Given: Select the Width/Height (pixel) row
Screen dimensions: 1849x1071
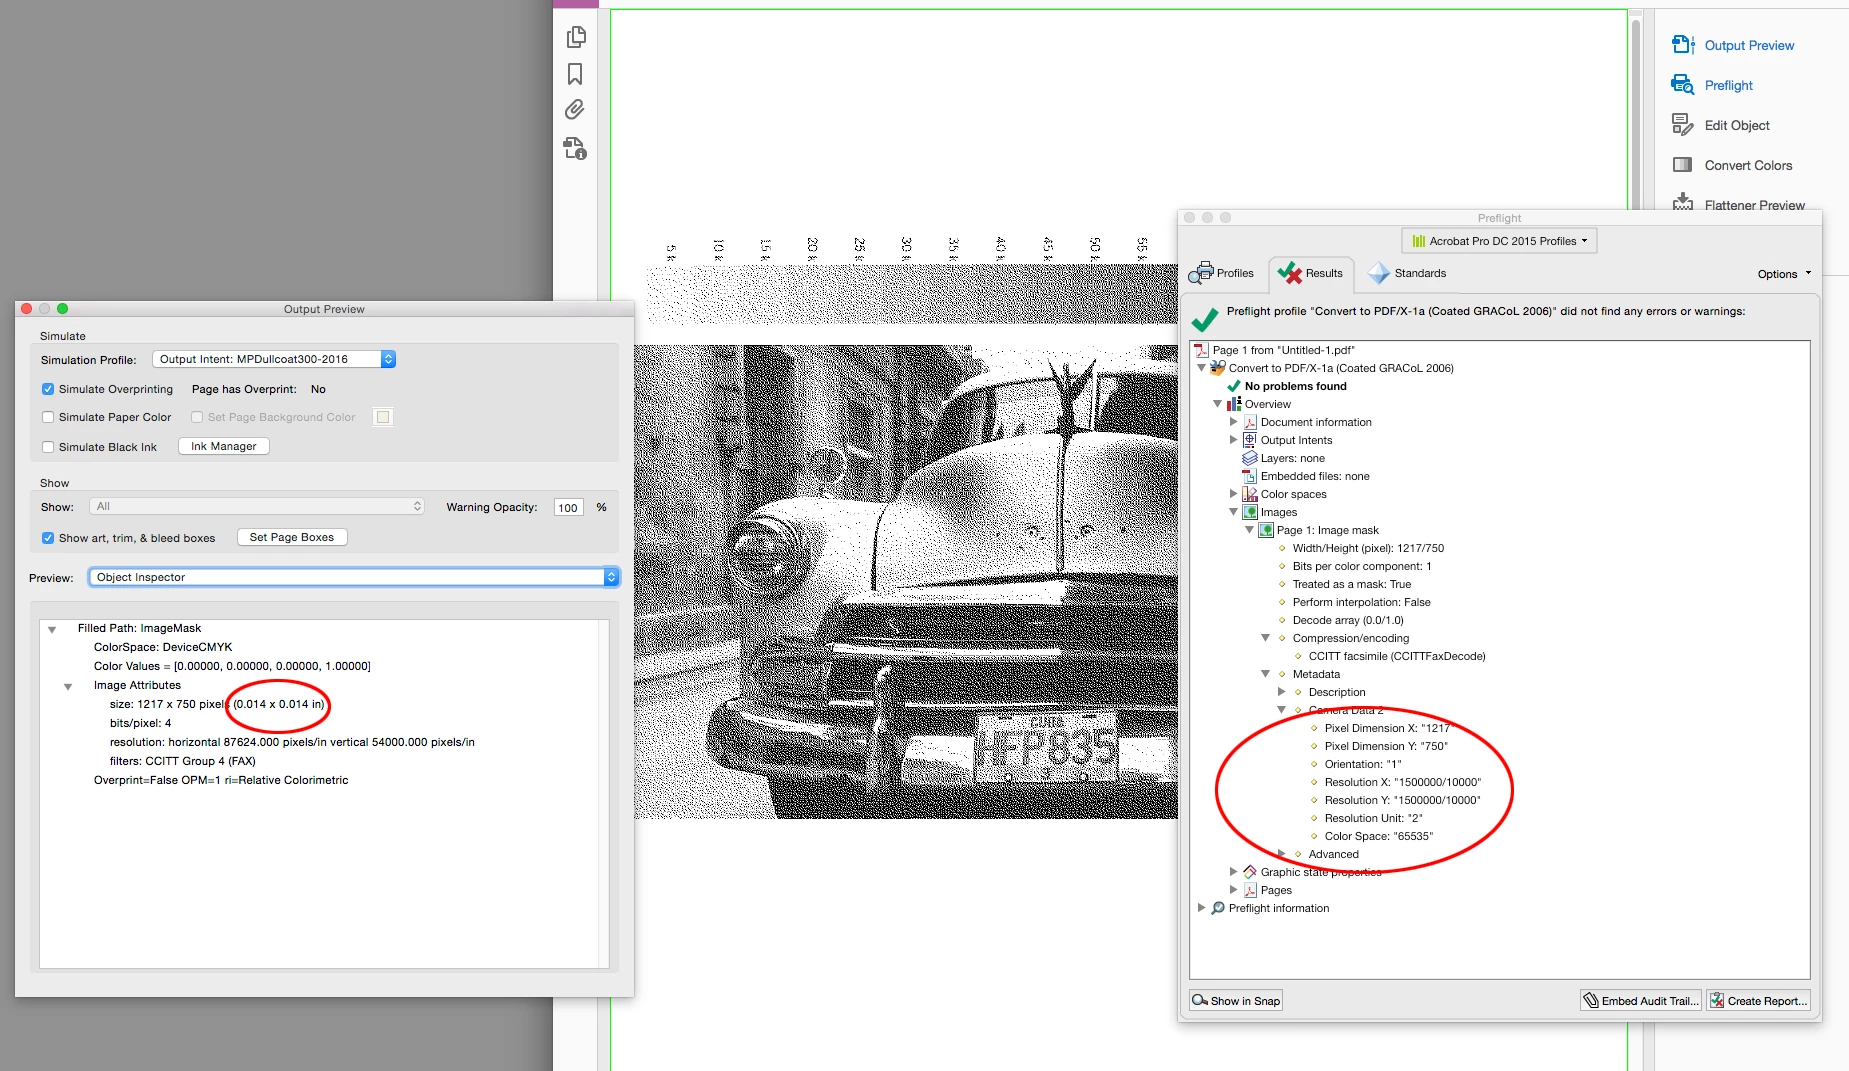Looking at the screenshot, I should (x=1368, y=548).
